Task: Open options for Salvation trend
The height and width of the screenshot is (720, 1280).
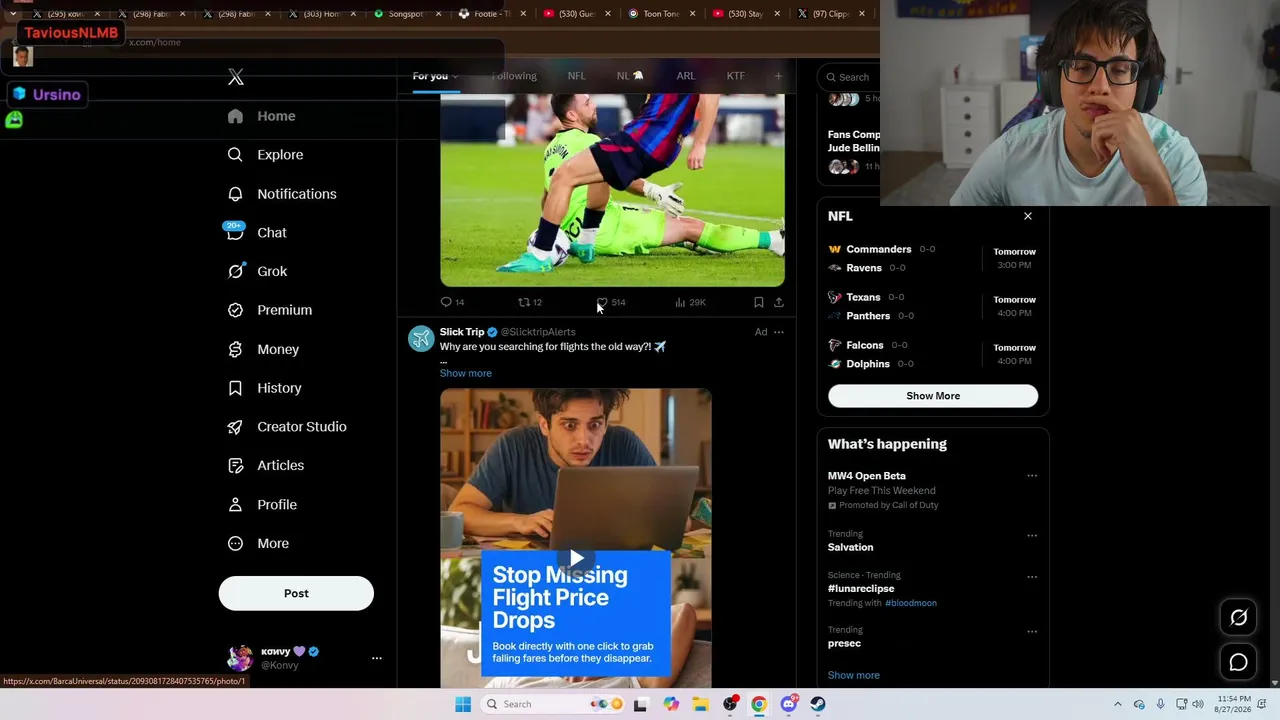Action: [x=1032, y=536]
